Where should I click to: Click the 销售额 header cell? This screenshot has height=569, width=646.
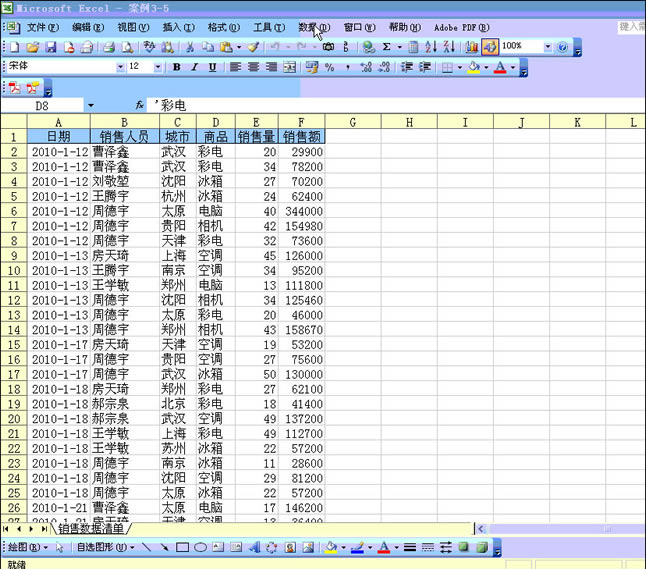tap(302, 136)
